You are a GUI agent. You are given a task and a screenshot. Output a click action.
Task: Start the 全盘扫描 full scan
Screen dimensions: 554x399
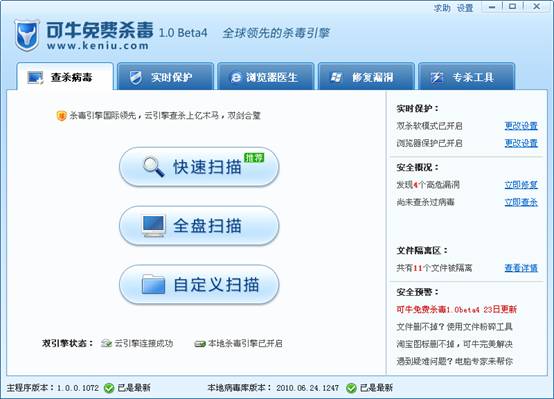coord(199,225)
